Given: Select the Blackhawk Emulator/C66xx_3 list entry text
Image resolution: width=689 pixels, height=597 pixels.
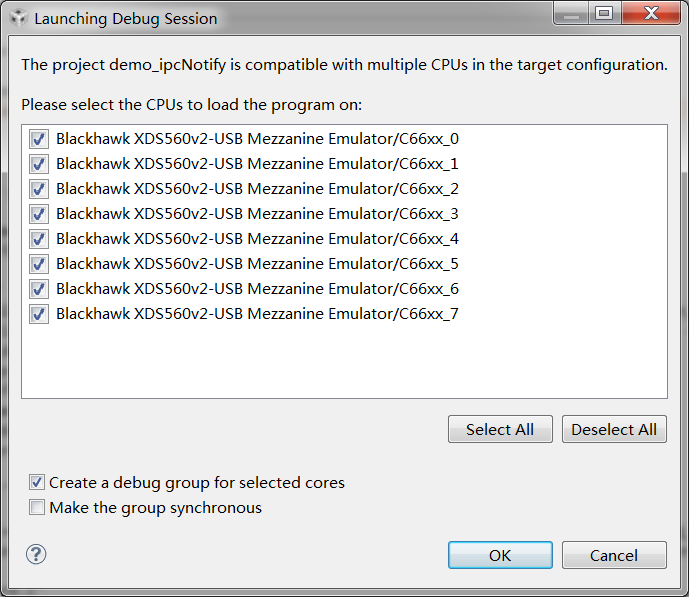Looking at the screenshot, I should 257,214.
